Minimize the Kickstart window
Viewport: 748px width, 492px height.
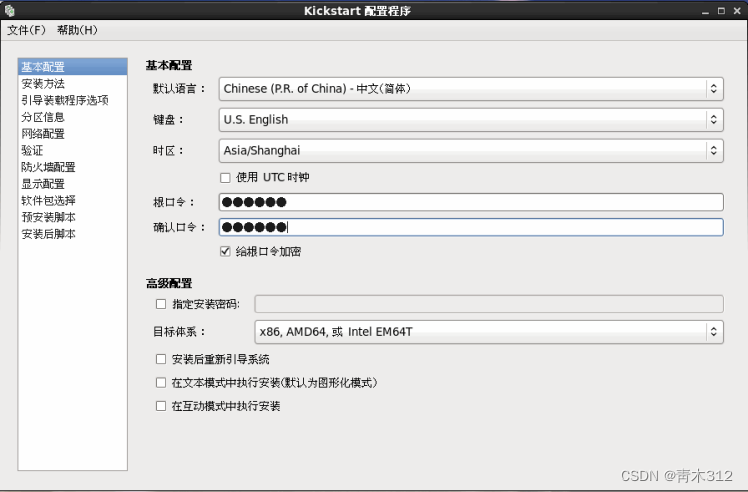coord(706,11)
